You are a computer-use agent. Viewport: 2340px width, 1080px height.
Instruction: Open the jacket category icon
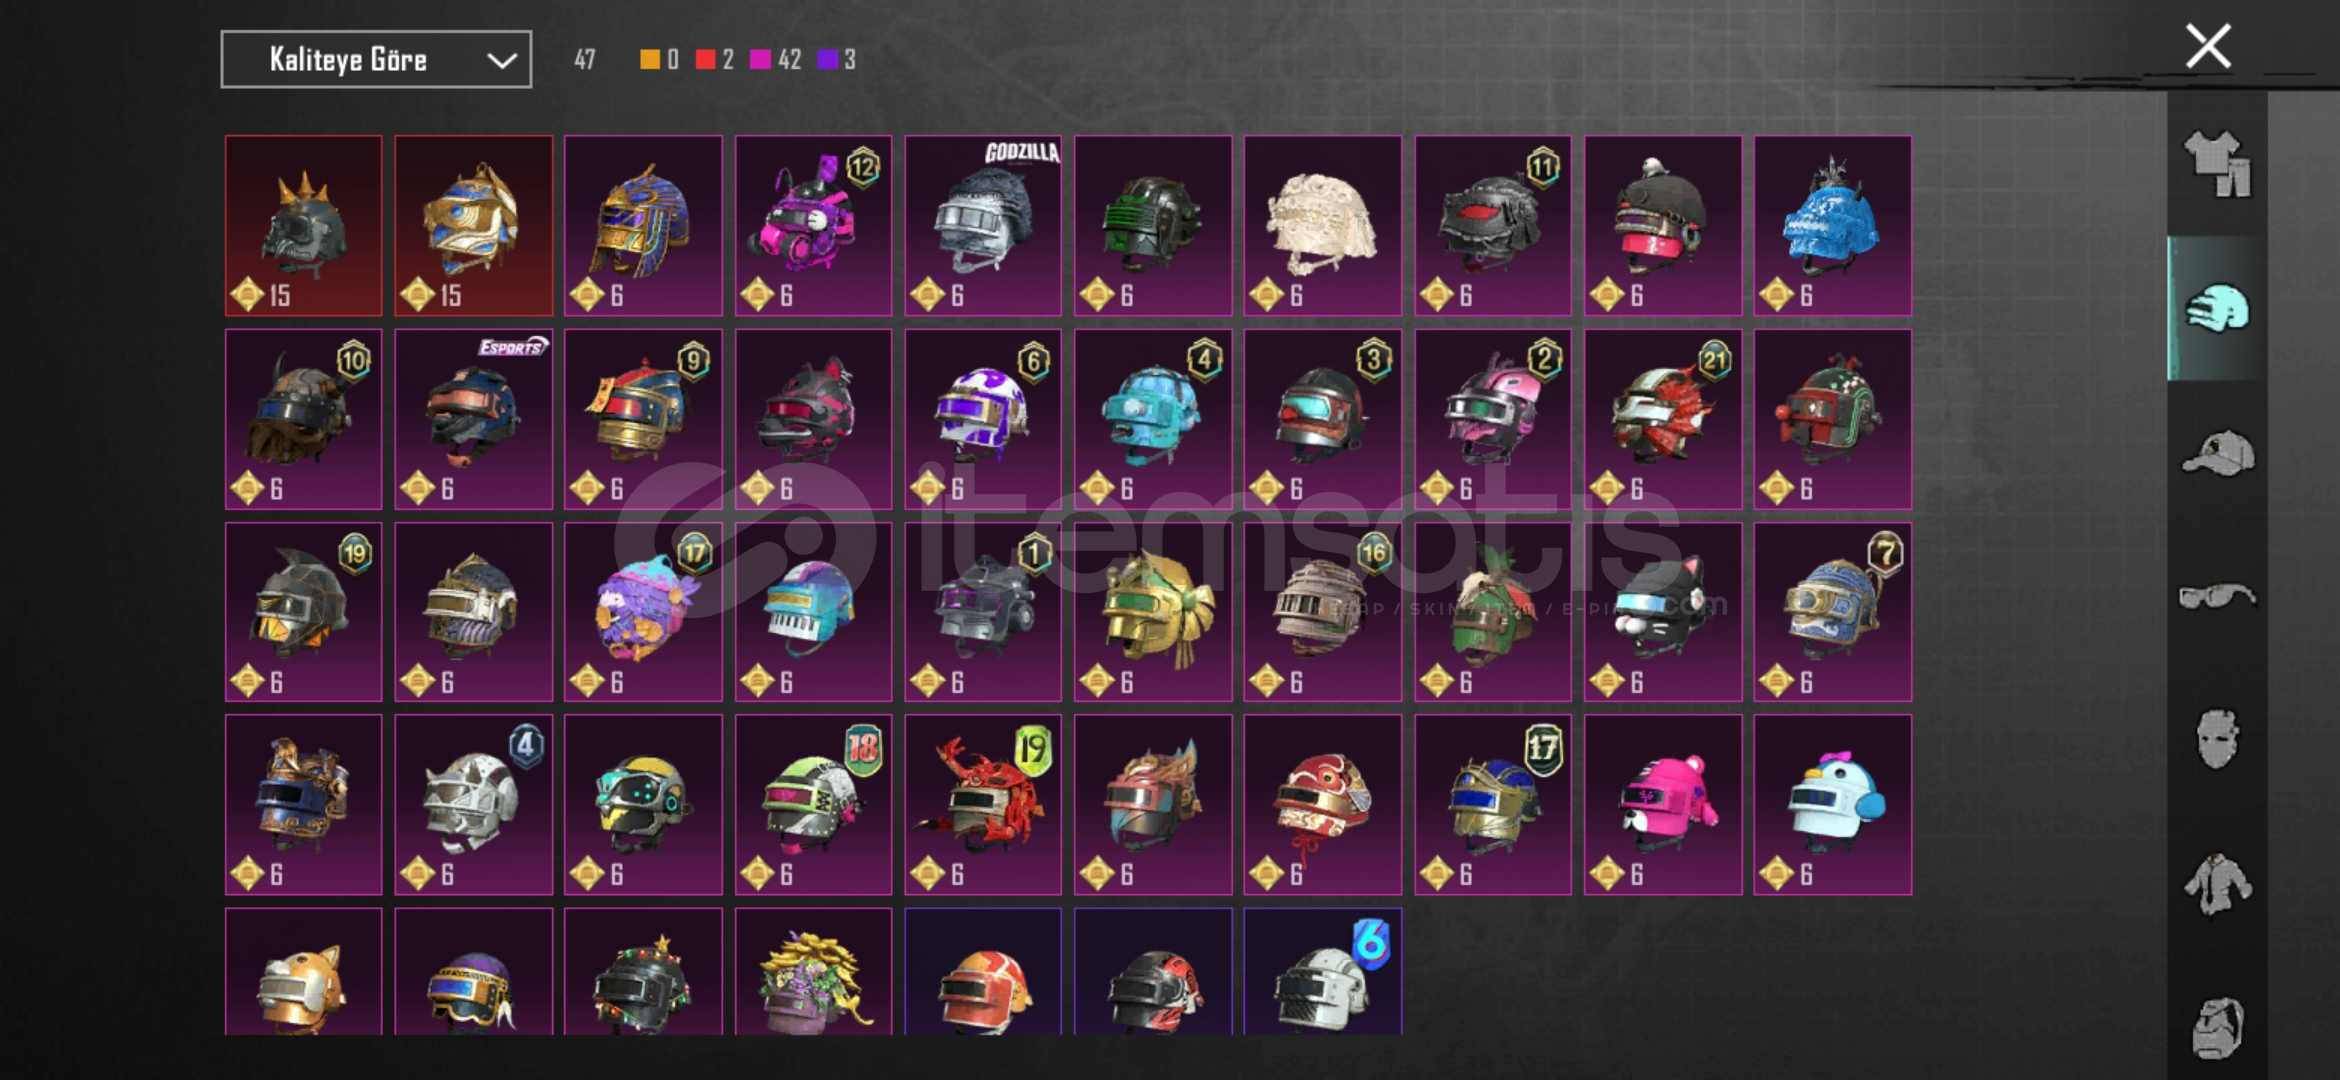point(2217,884)
